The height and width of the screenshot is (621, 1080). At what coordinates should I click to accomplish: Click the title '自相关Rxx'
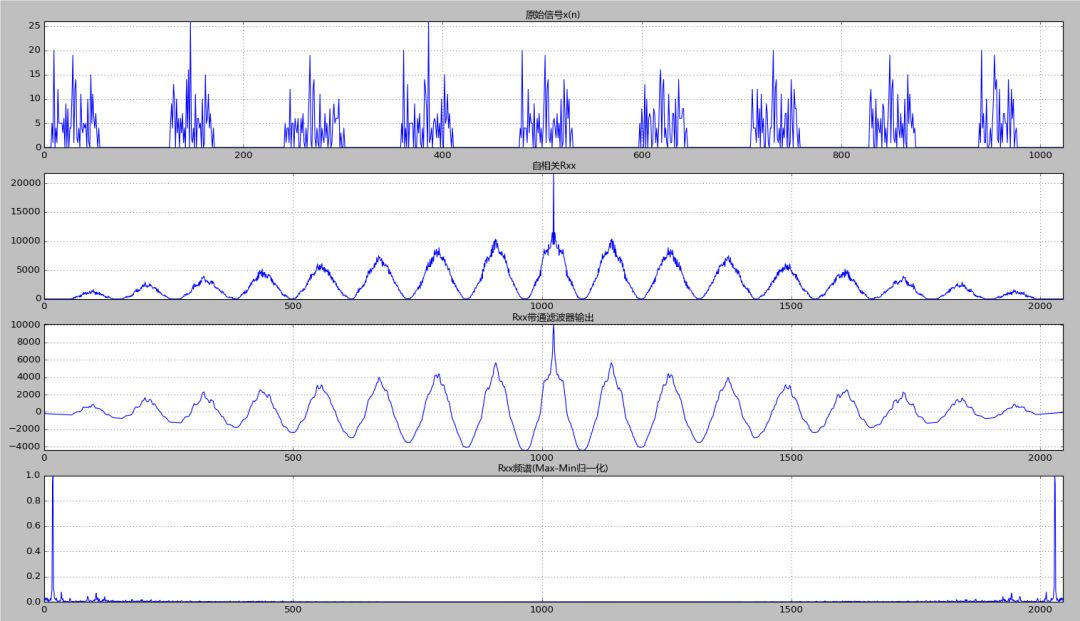(554, 165)
